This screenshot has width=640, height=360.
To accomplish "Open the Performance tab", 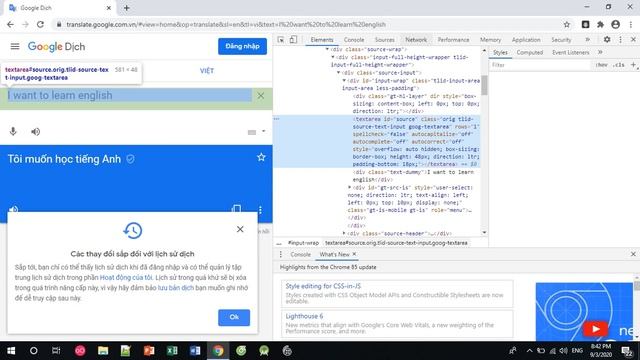I will coord(453,40).
